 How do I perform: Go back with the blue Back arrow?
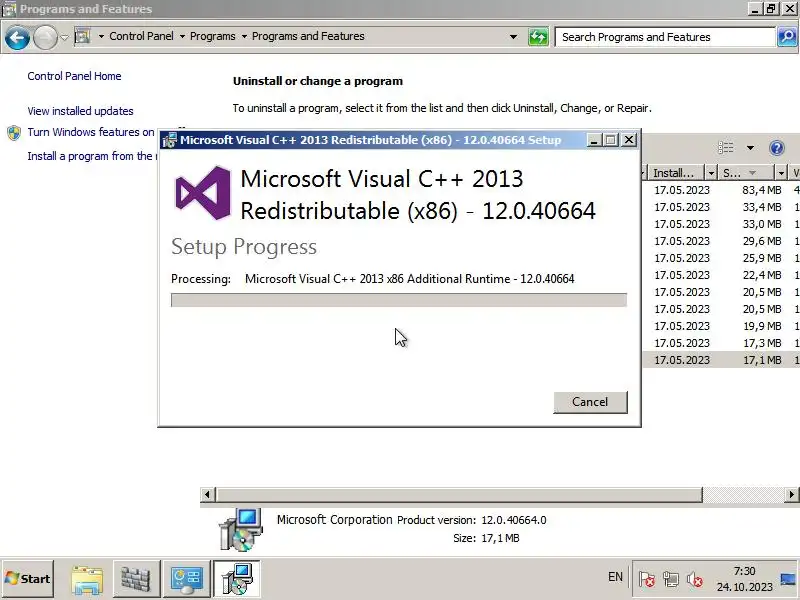17,37
